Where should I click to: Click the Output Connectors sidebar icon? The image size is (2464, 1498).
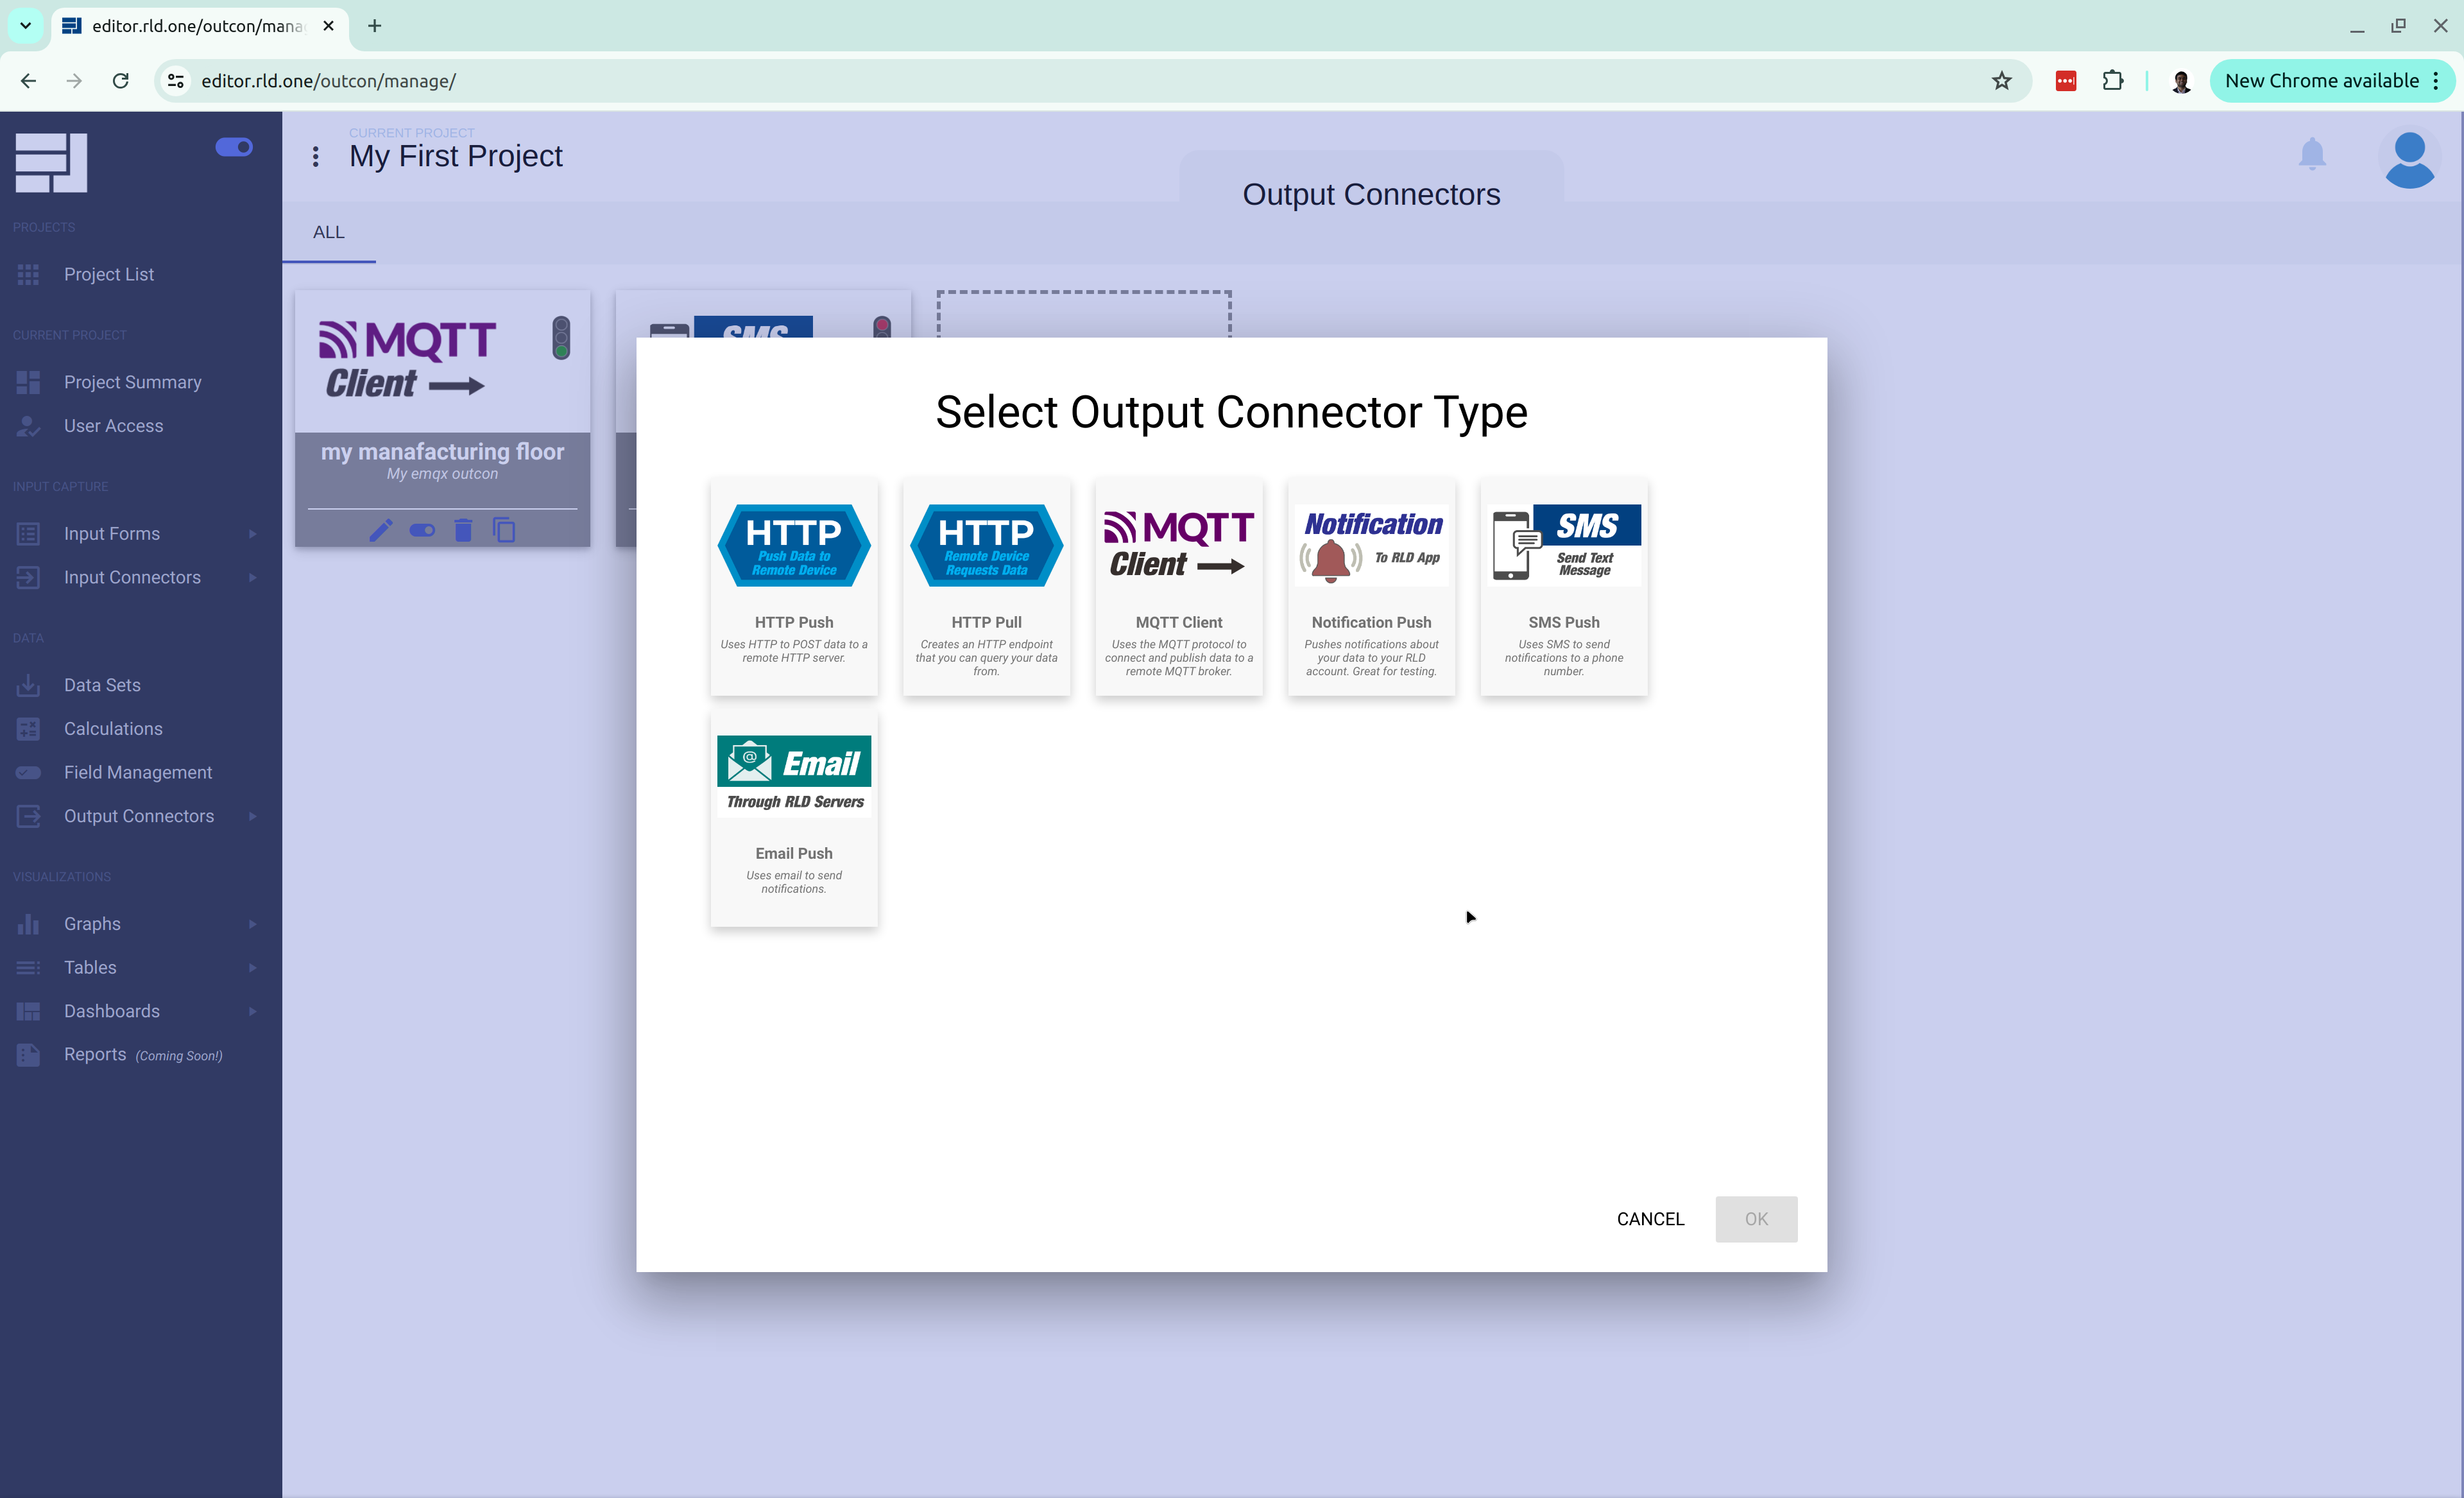tap(28, 816)
